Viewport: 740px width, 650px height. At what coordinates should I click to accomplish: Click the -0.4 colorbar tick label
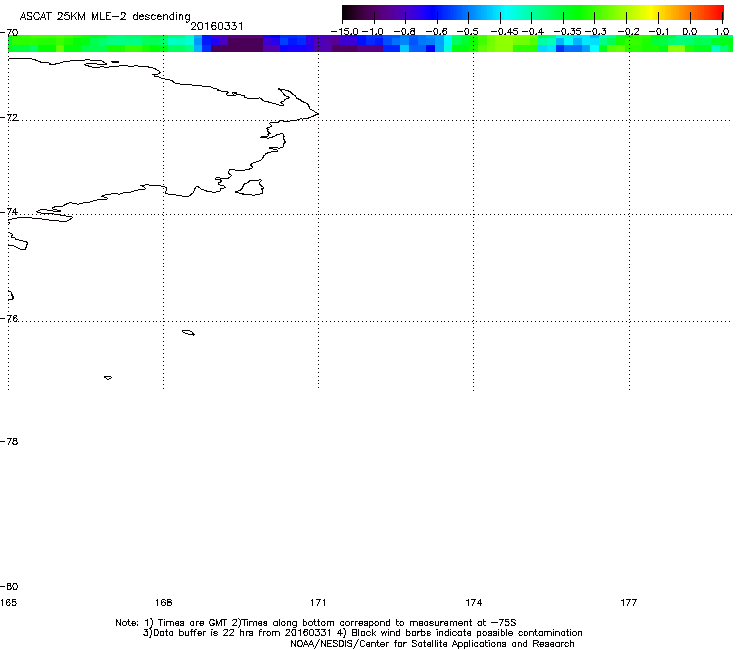pyautogui.click(x=533, y=32)
